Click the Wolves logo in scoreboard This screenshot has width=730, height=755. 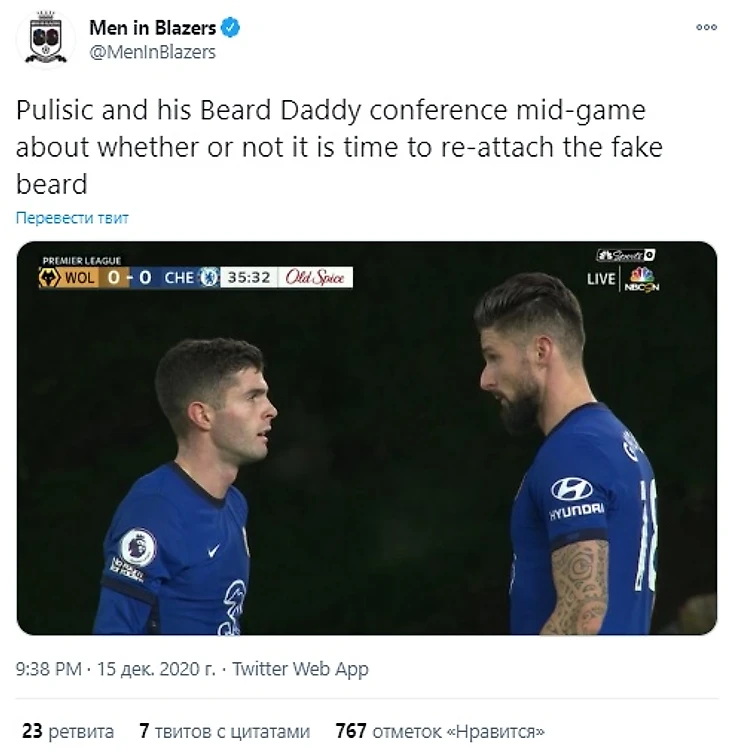pyautogui.click(x=49, y=278)
